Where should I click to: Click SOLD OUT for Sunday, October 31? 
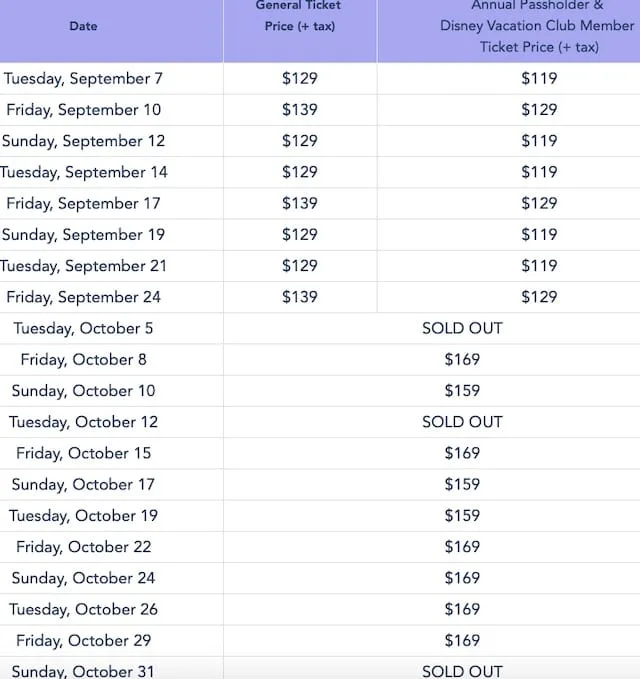tap(462, 671)
